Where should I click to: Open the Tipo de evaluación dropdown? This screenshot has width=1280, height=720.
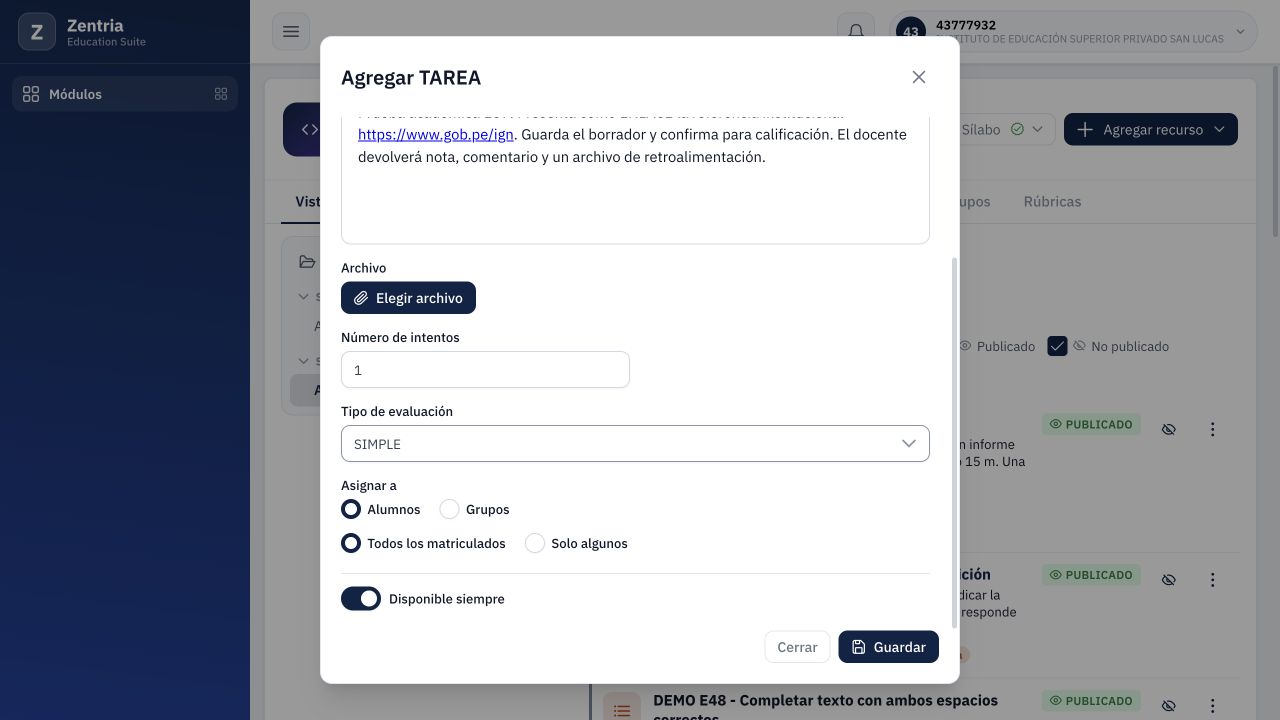point(635,444)
